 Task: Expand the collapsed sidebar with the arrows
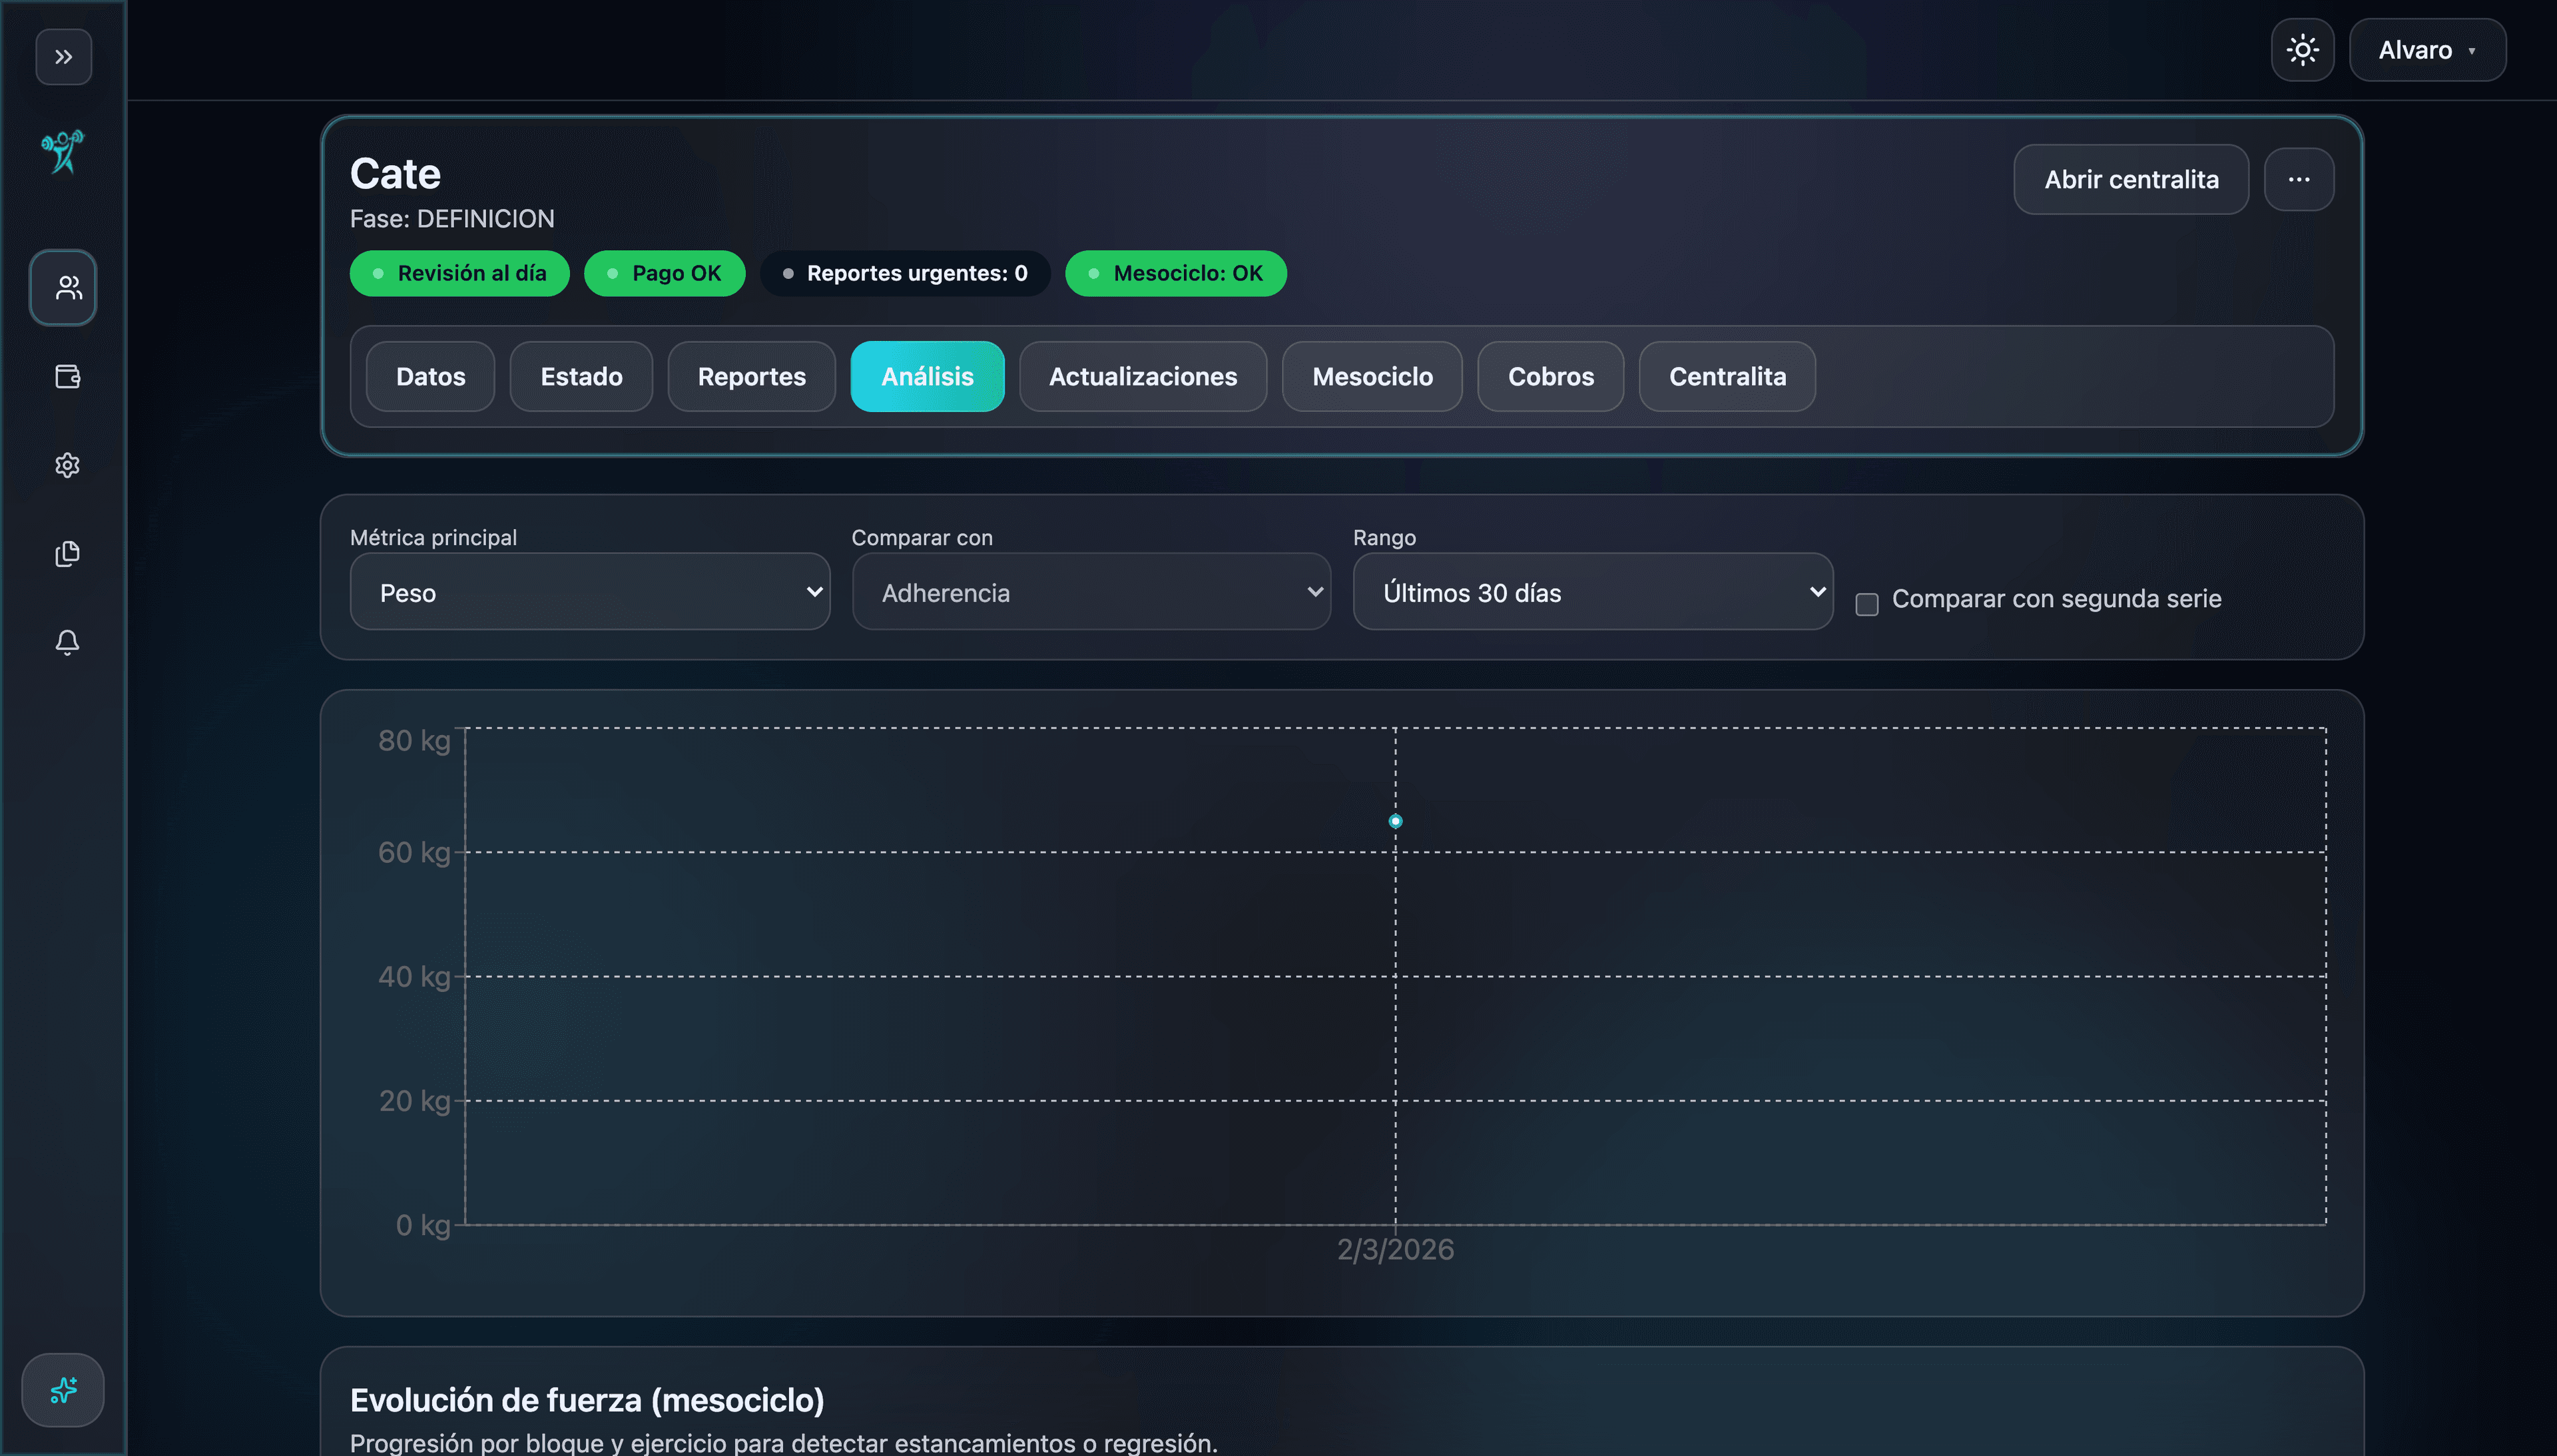pos(63,57)
